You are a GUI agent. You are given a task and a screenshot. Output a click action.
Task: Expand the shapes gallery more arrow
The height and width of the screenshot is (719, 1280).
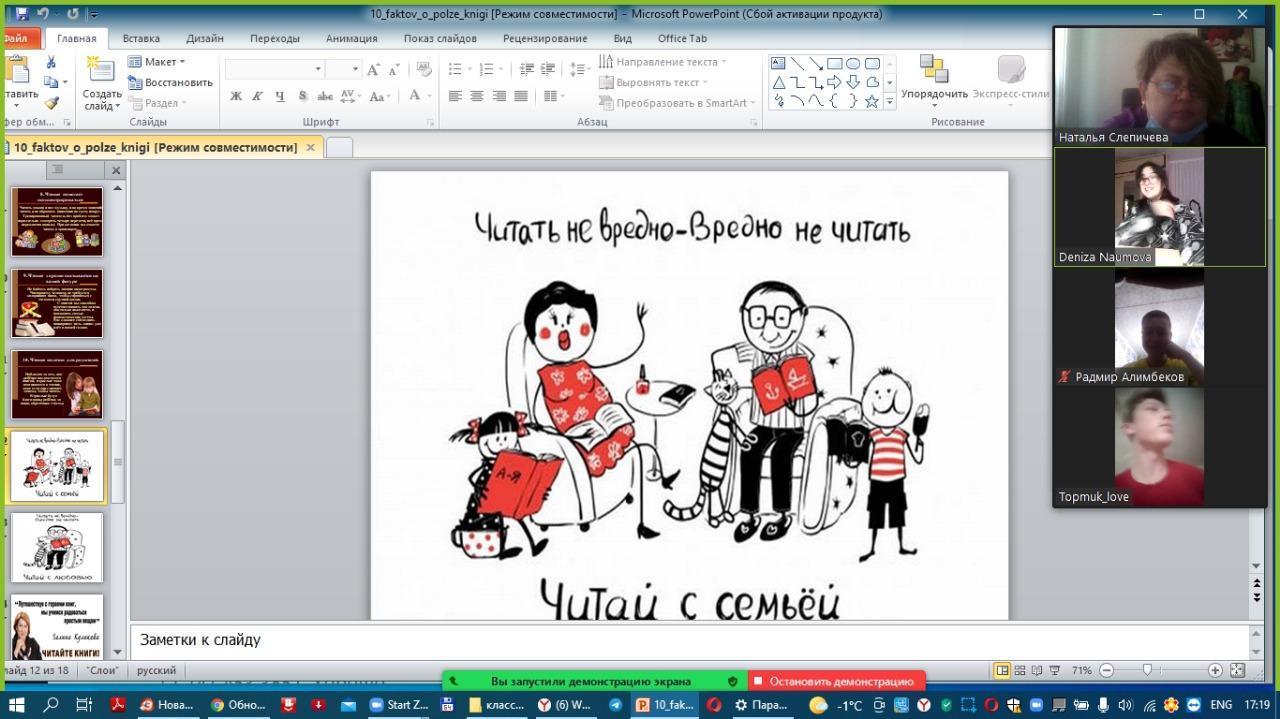(890, 101)
